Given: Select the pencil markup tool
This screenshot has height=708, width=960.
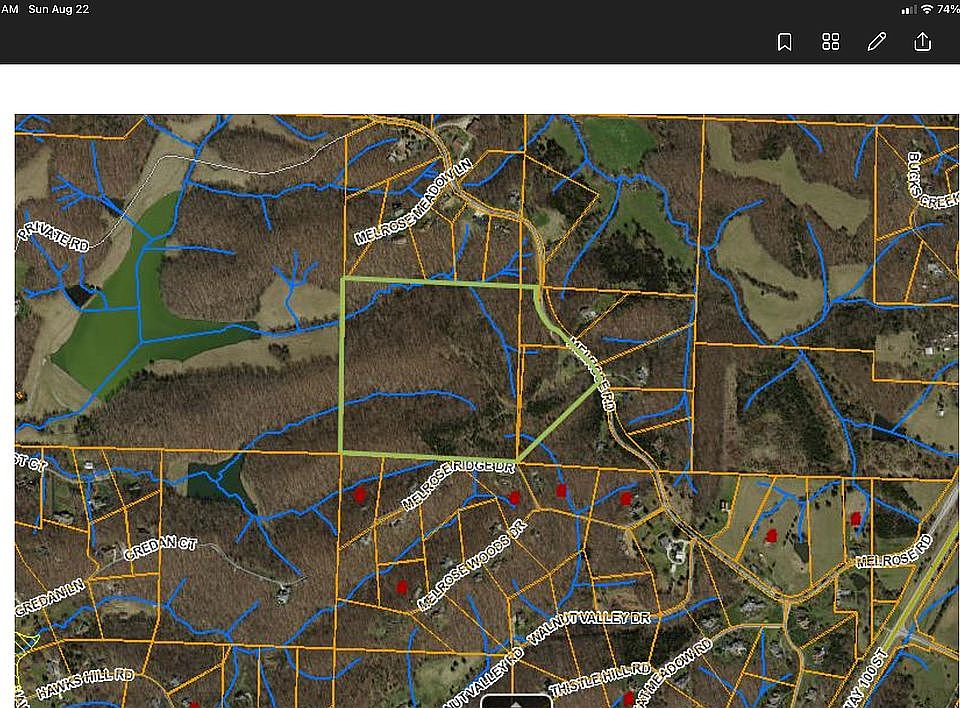Looking at the screenshot, I should 877,41.
